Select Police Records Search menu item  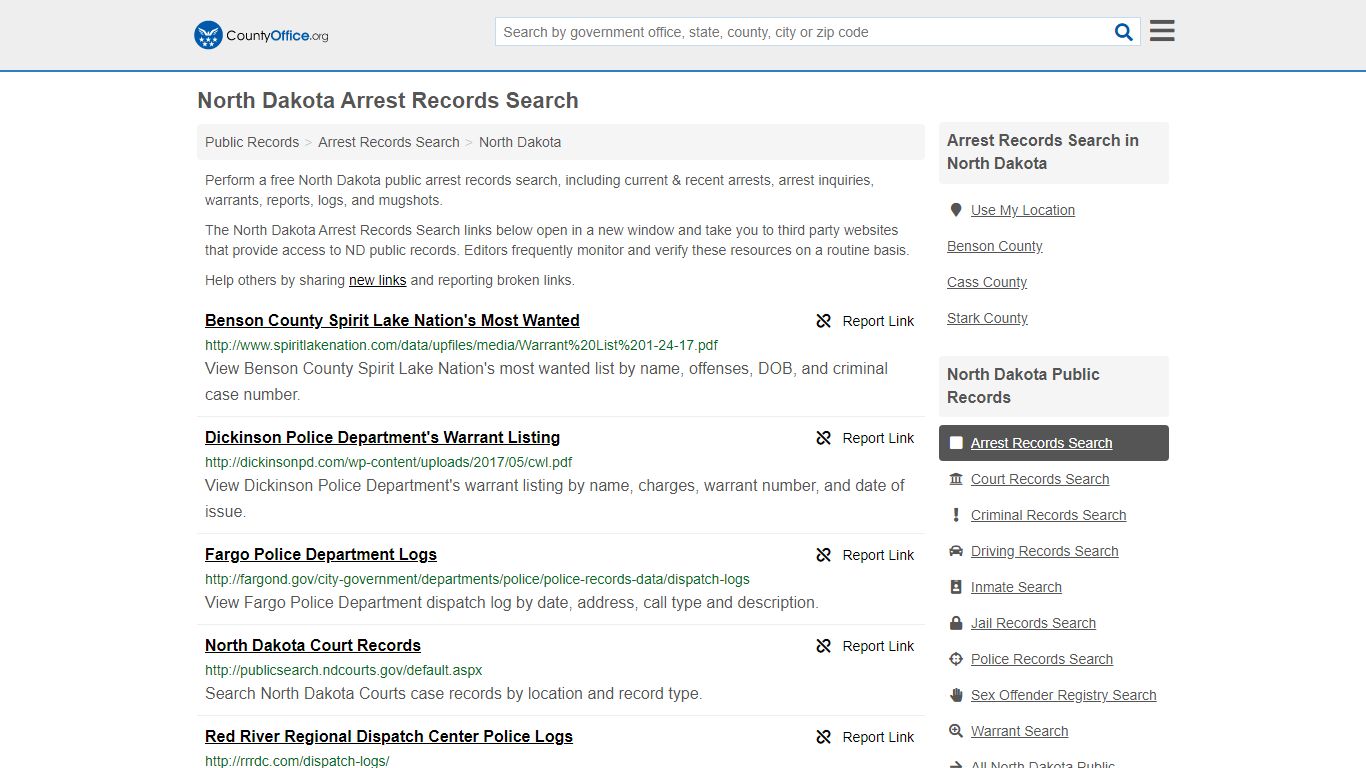click(x=1042, y=659)
